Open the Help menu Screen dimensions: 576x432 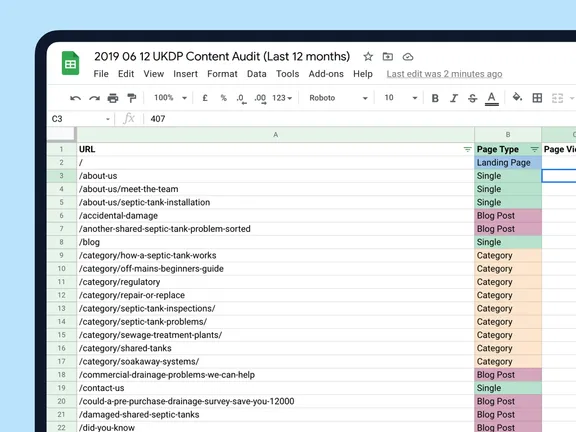pyautogui.click(x=363, y=74)
